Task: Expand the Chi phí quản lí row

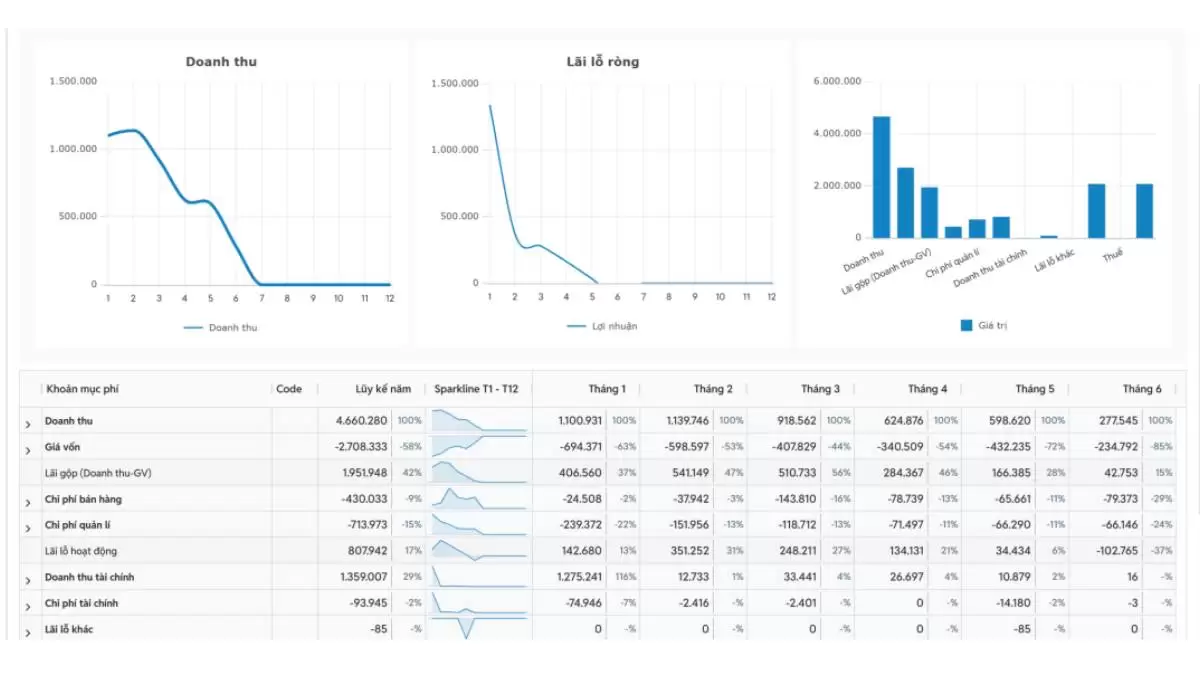Action: click(x=28, y=526)
